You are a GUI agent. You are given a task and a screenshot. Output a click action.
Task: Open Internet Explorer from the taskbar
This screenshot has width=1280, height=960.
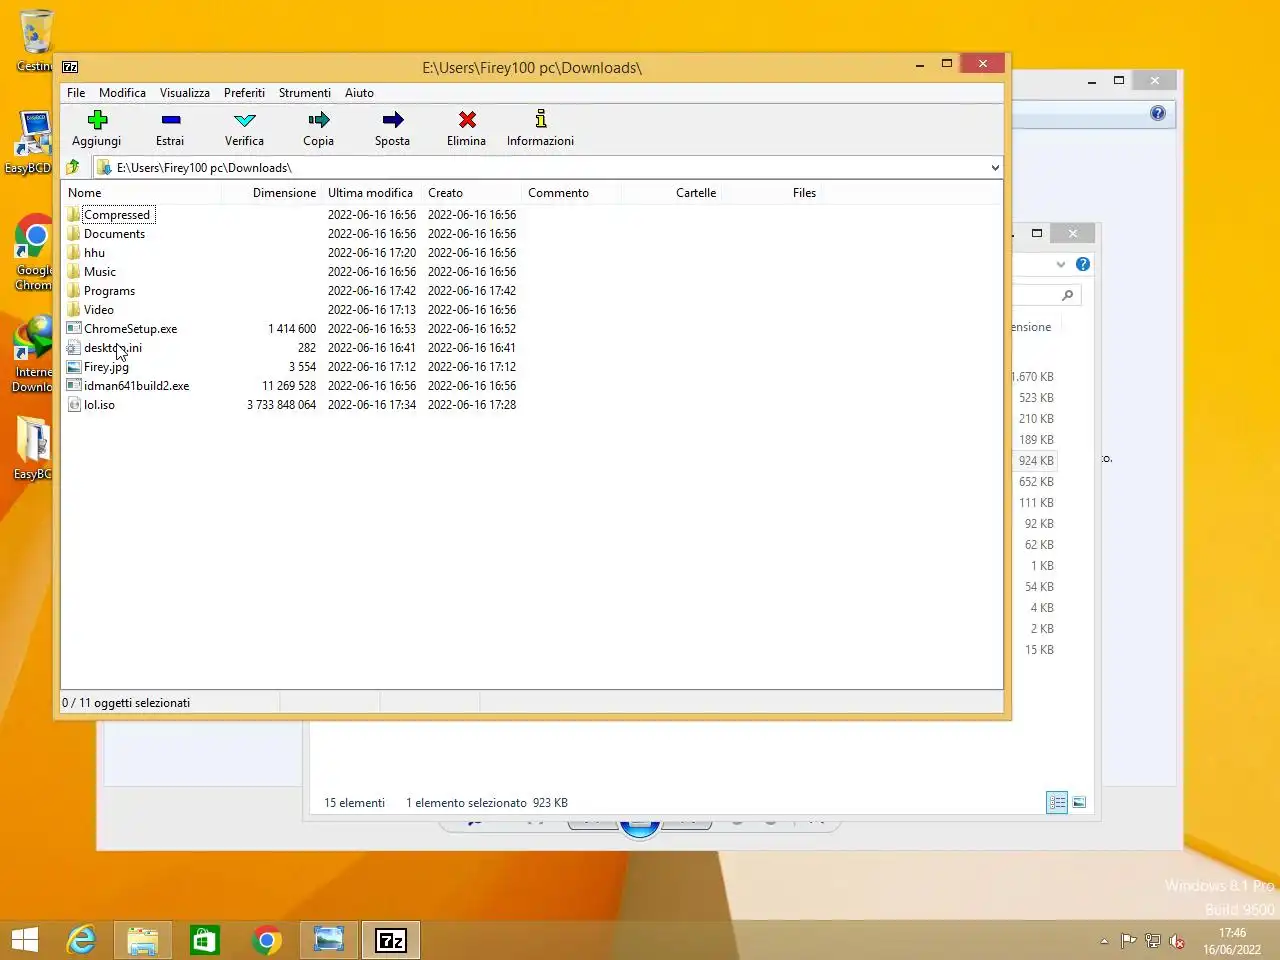(x=81, y=940)
